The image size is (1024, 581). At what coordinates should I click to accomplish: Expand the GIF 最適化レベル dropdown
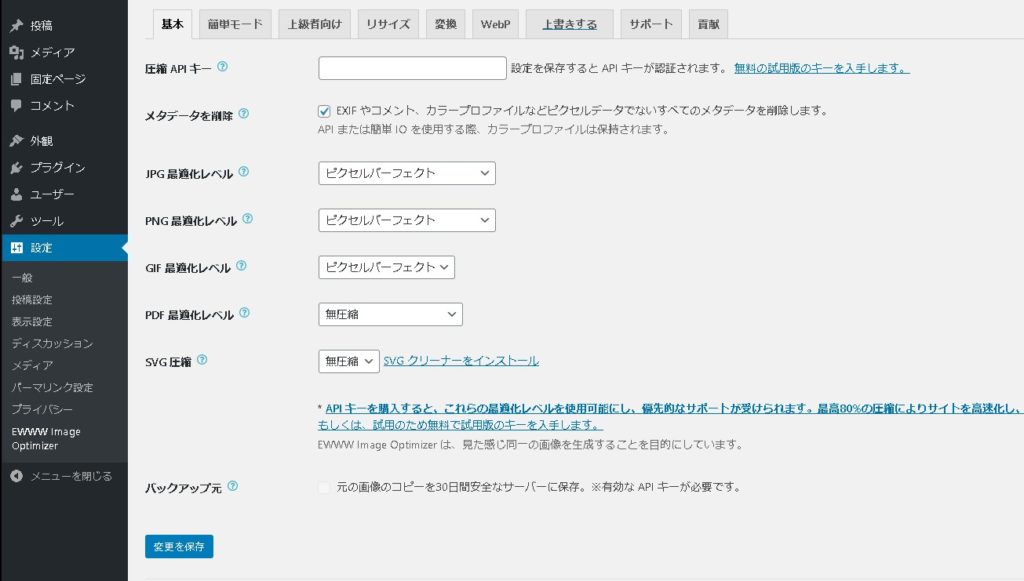click(386, 267)
